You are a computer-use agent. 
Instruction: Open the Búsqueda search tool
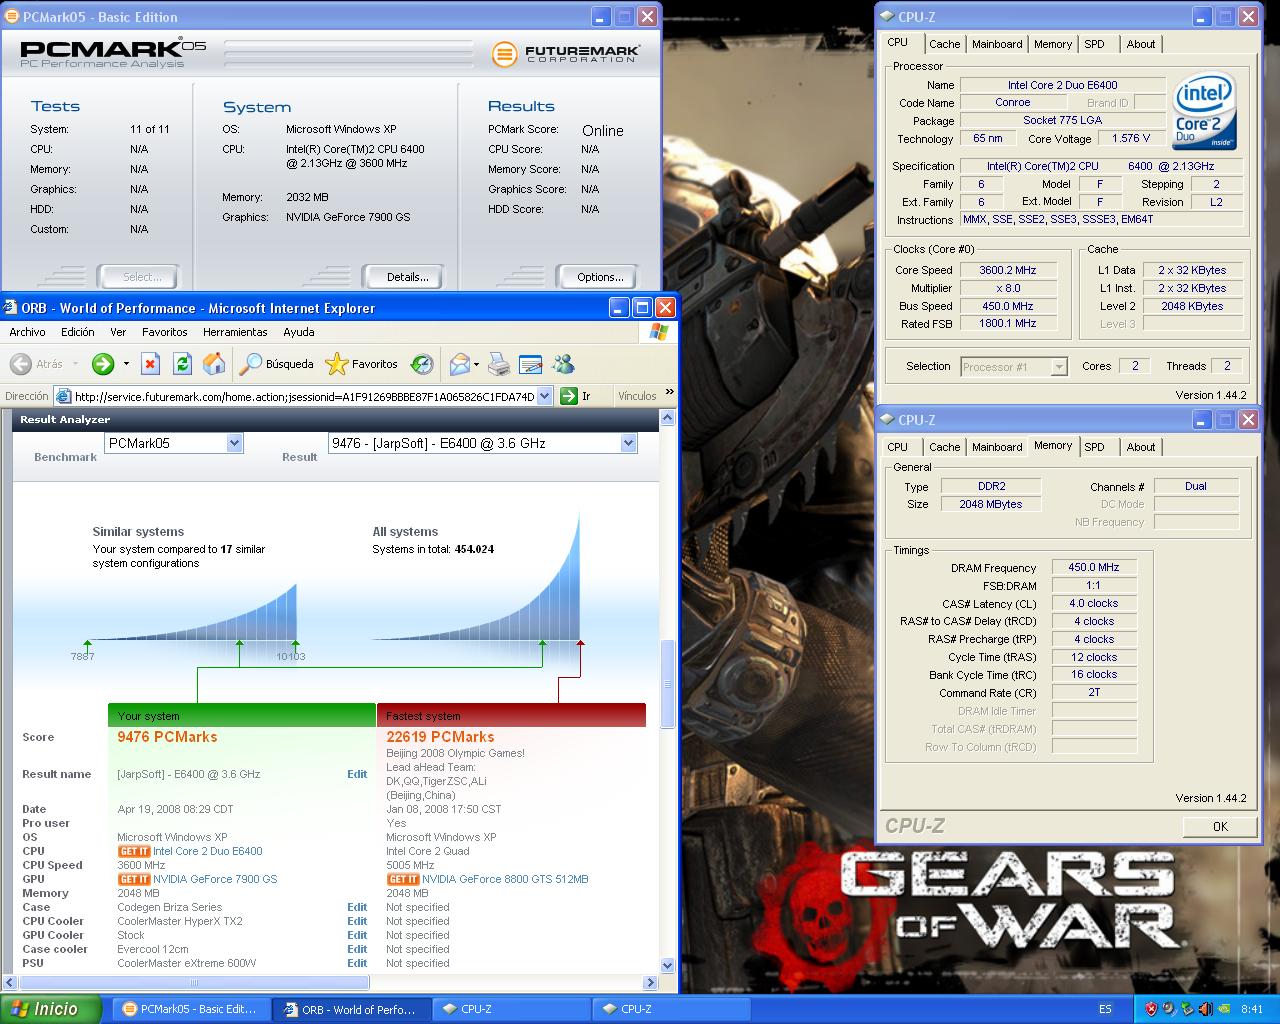click(x=277, y=364)
